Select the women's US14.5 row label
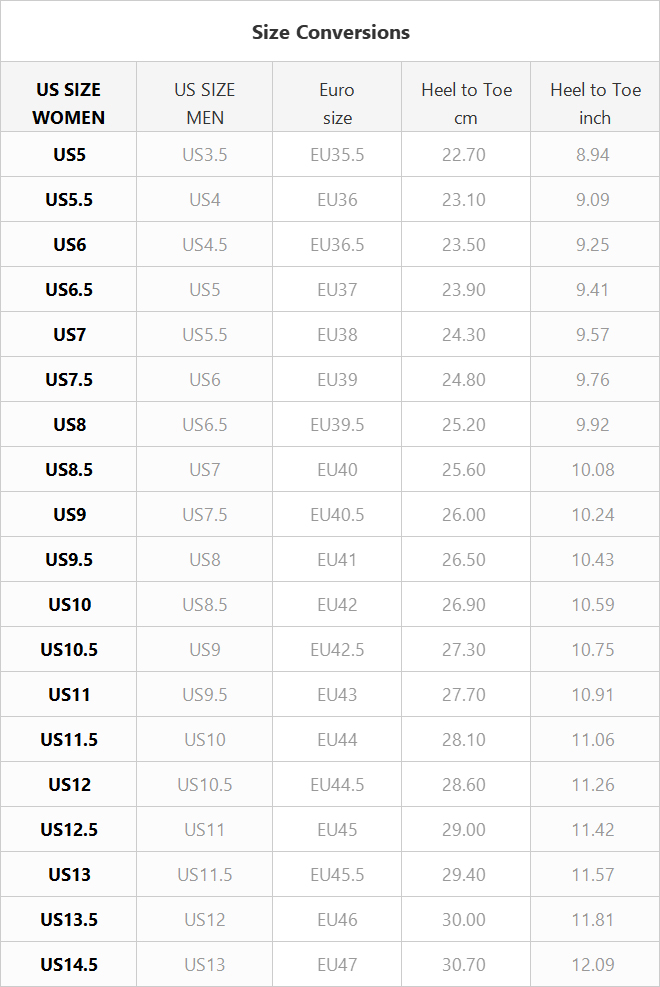 69,965
